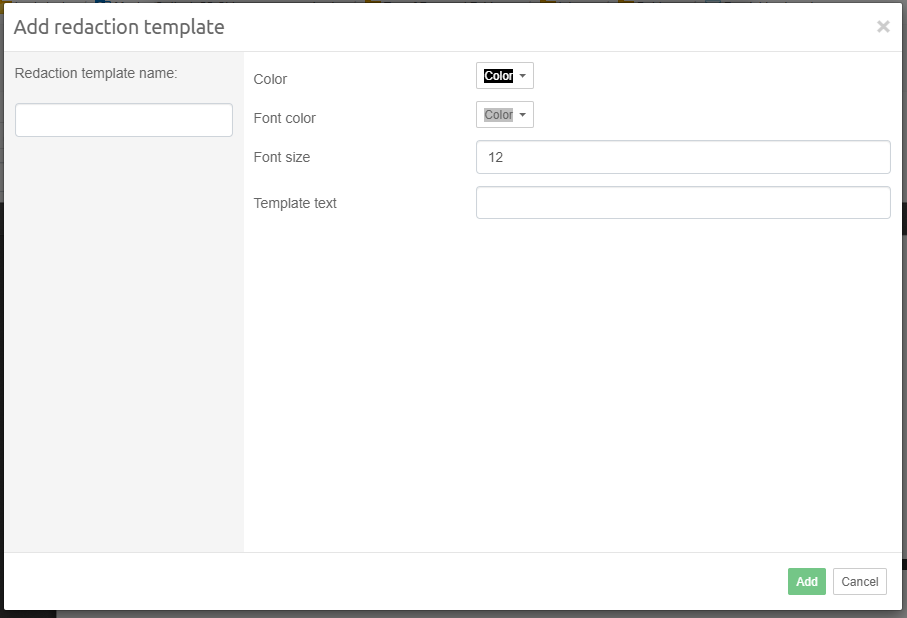The width and height of the screenshot is (907, 618).
Task: Cancel adding the redaction template
Action: [859, 582]
